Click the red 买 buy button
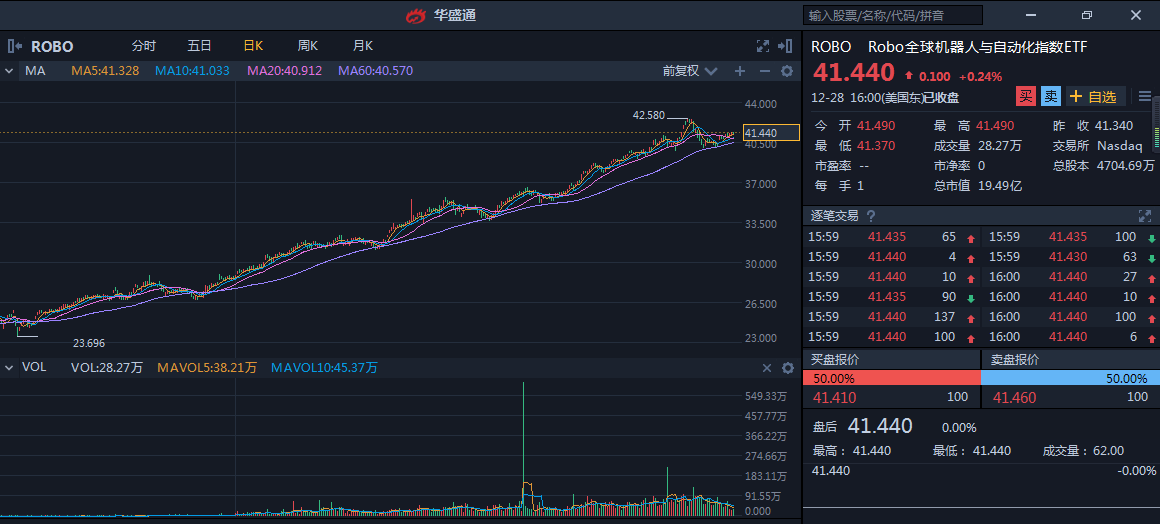The image size is (1160, 524). [1025, 97]
